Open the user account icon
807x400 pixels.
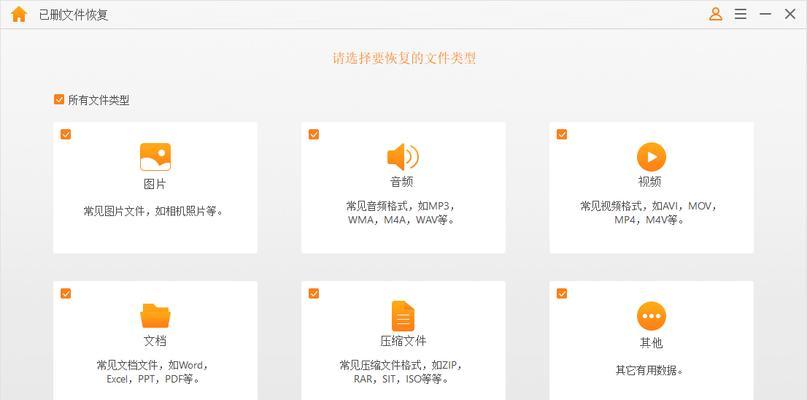point(715,14)
